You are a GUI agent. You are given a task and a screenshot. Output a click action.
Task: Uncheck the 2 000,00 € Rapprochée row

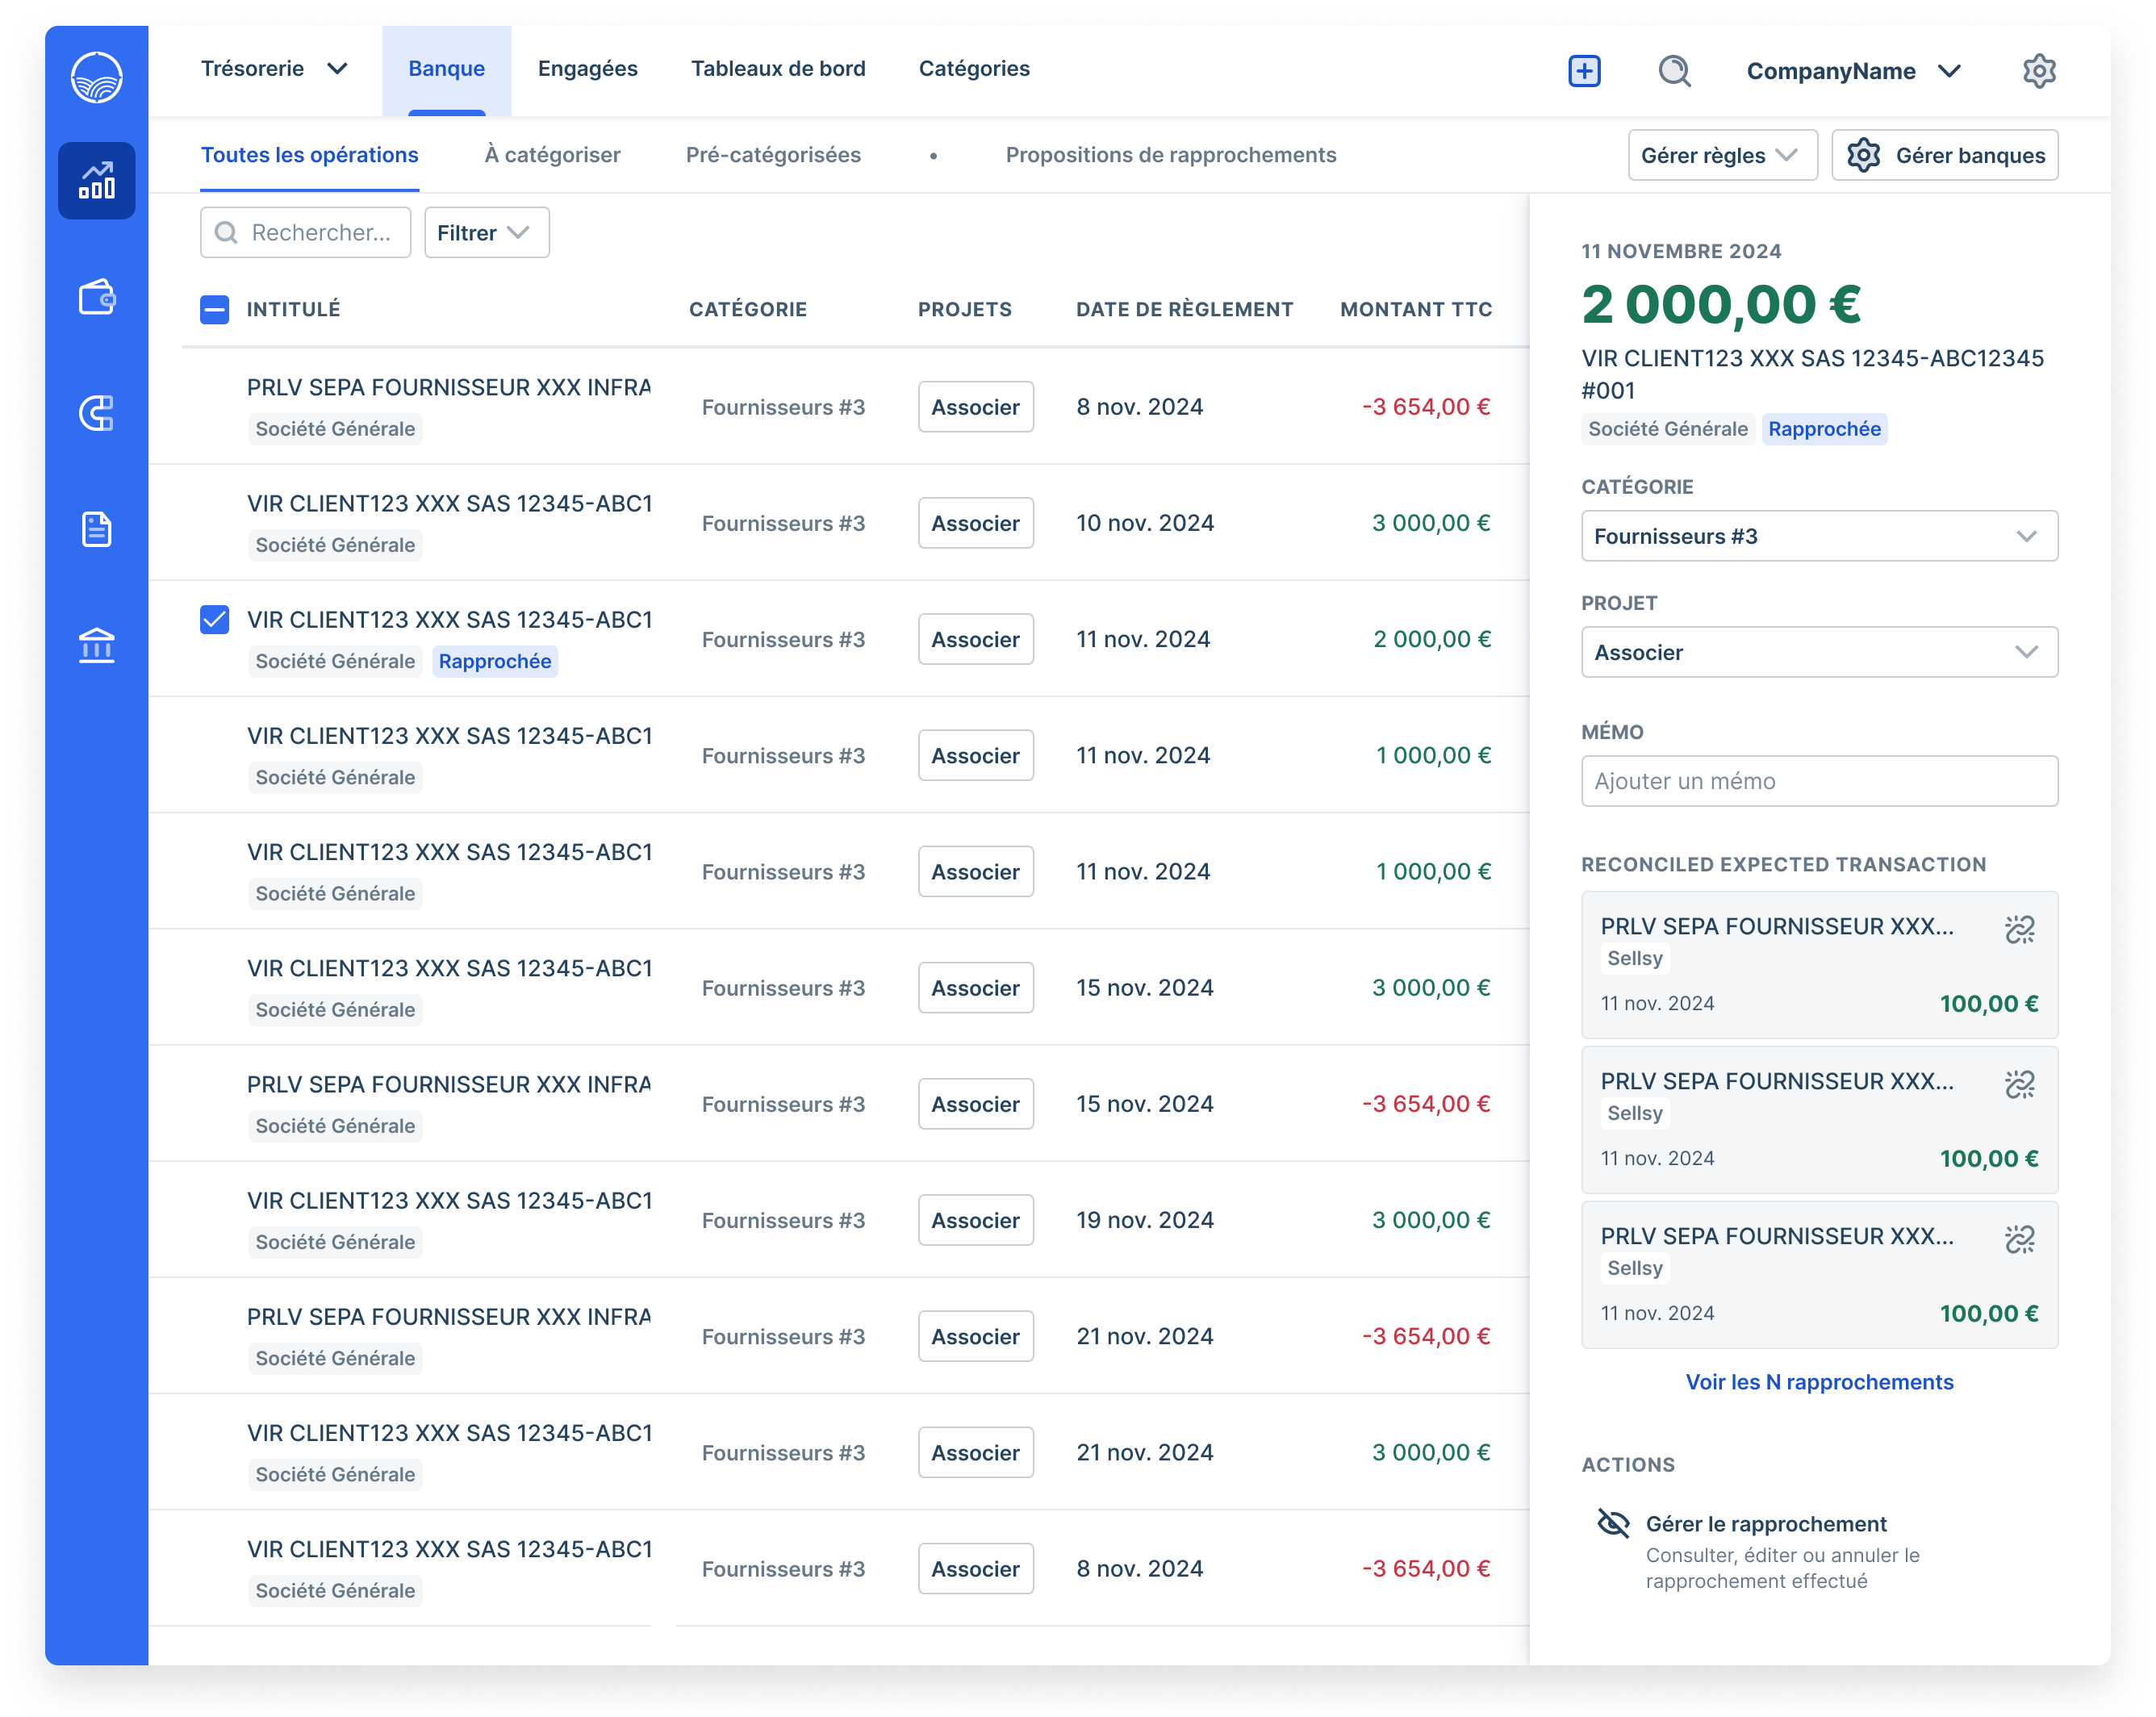pyautogui.click(x=214, y=620)
